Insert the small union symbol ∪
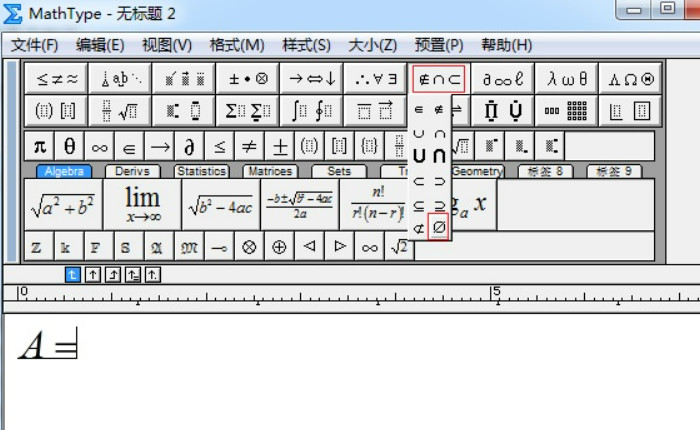The image size is (700, 430). coord(419,133)
